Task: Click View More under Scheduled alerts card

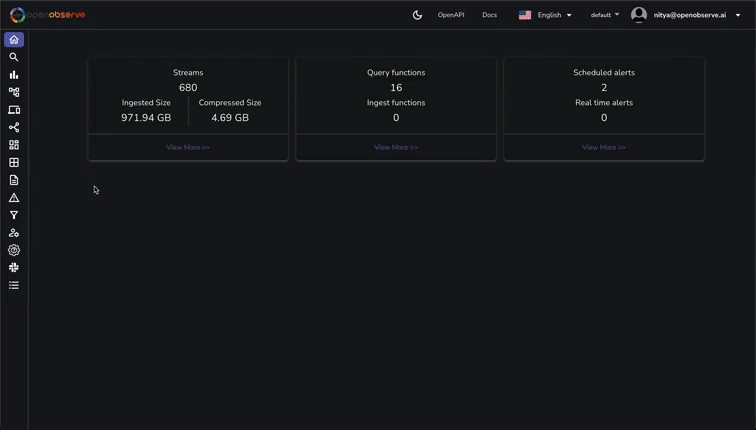Action: [x=604, y=148]
